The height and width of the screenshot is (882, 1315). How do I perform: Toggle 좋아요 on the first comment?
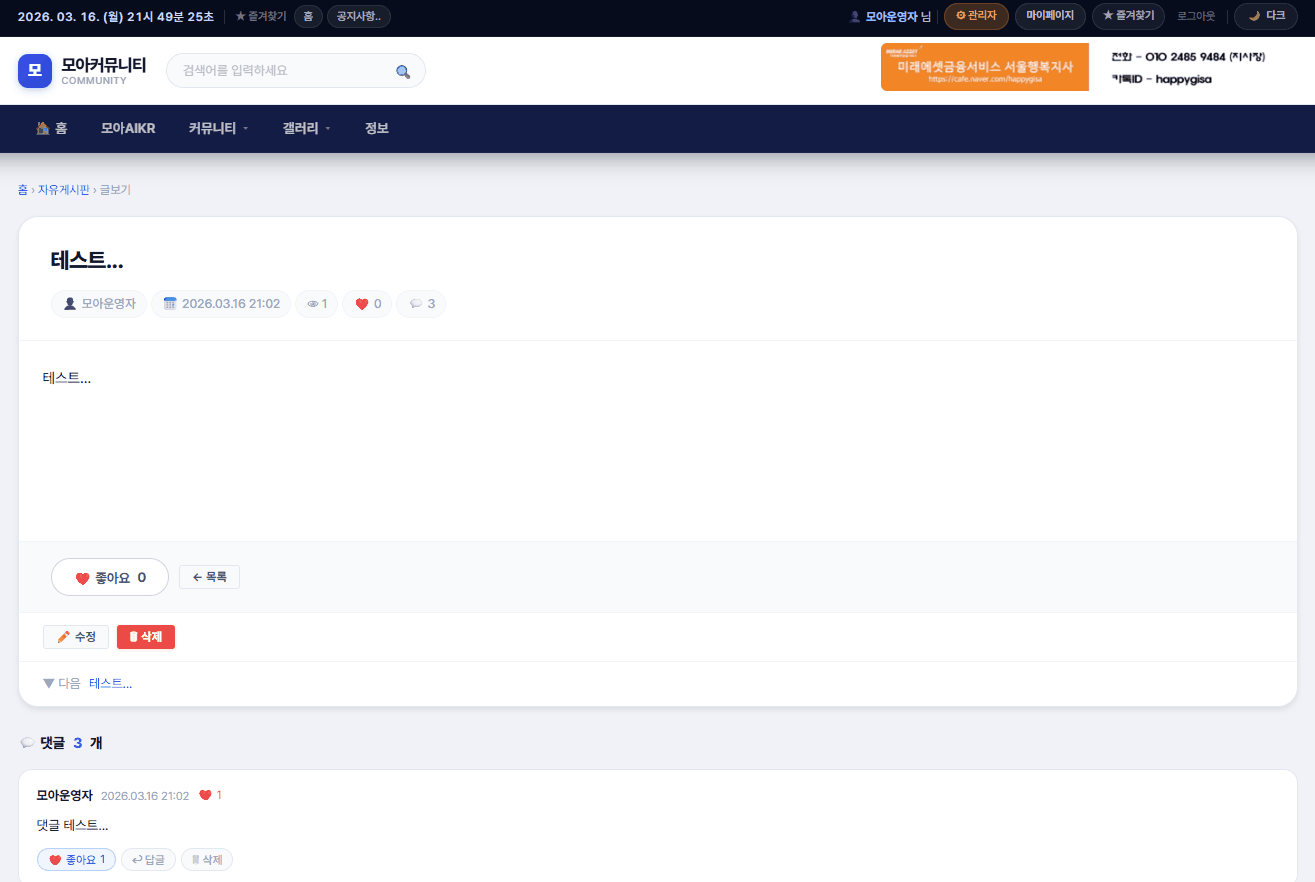[x=76, y=860]
